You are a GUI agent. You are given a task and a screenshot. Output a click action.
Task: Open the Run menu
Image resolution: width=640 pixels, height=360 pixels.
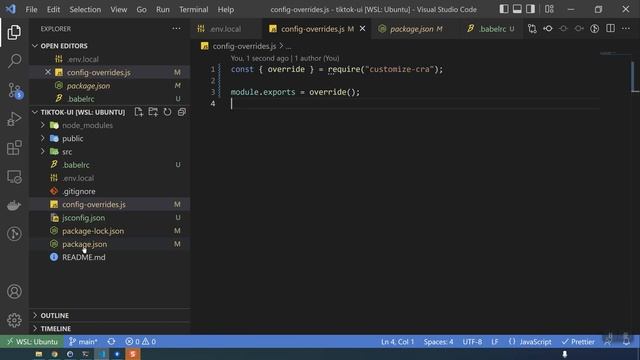pos(162,9)
